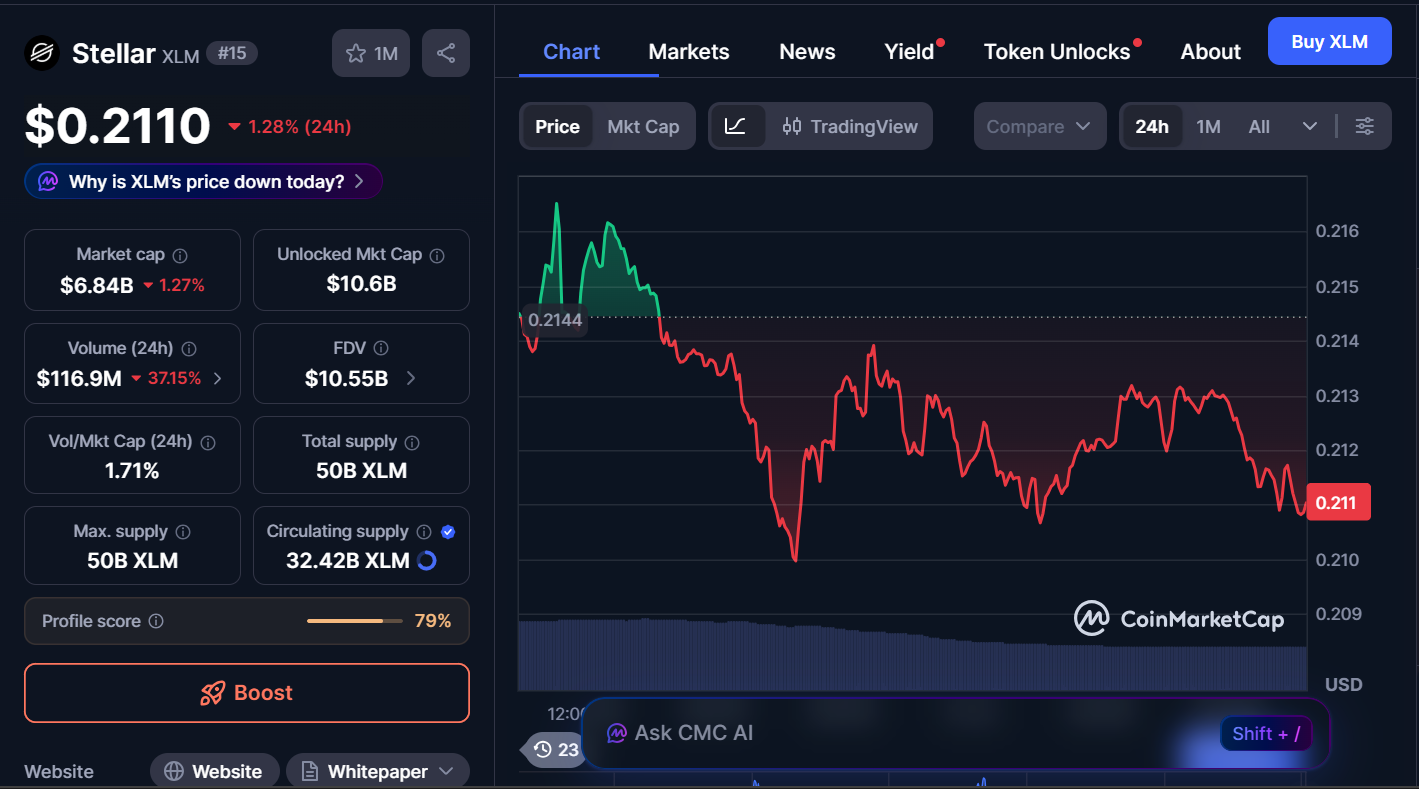Open the extra time range chevron dropdown
The image size is (1419, 789).
pos(1310,126)
